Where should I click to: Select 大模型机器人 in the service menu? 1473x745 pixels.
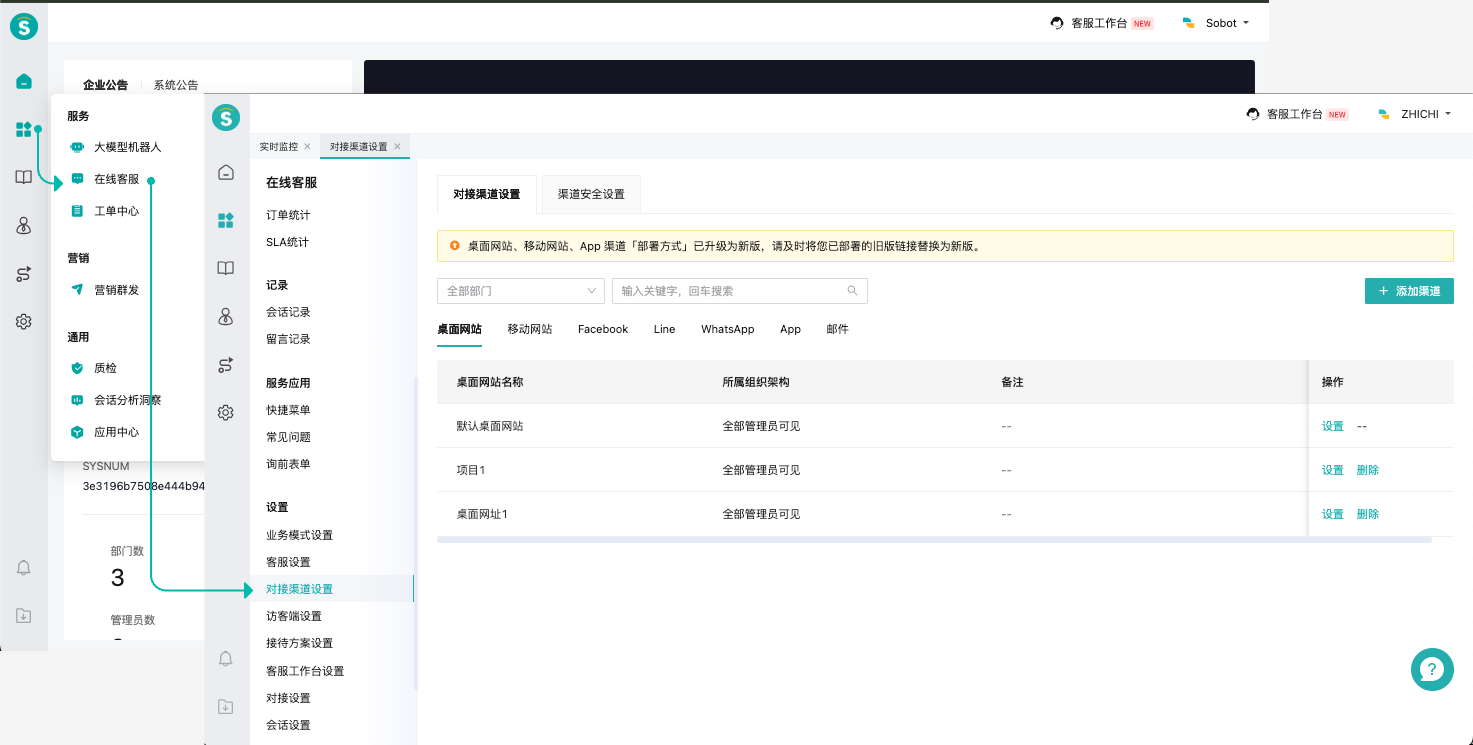coord(127,147)
